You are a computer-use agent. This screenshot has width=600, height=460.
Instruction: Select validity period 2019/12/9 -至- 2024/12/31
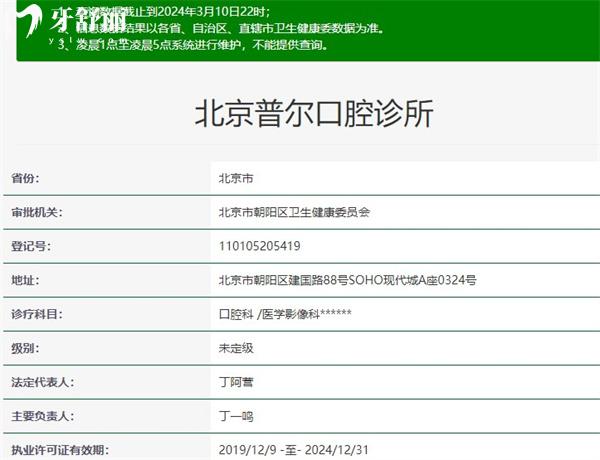[293, 450]
